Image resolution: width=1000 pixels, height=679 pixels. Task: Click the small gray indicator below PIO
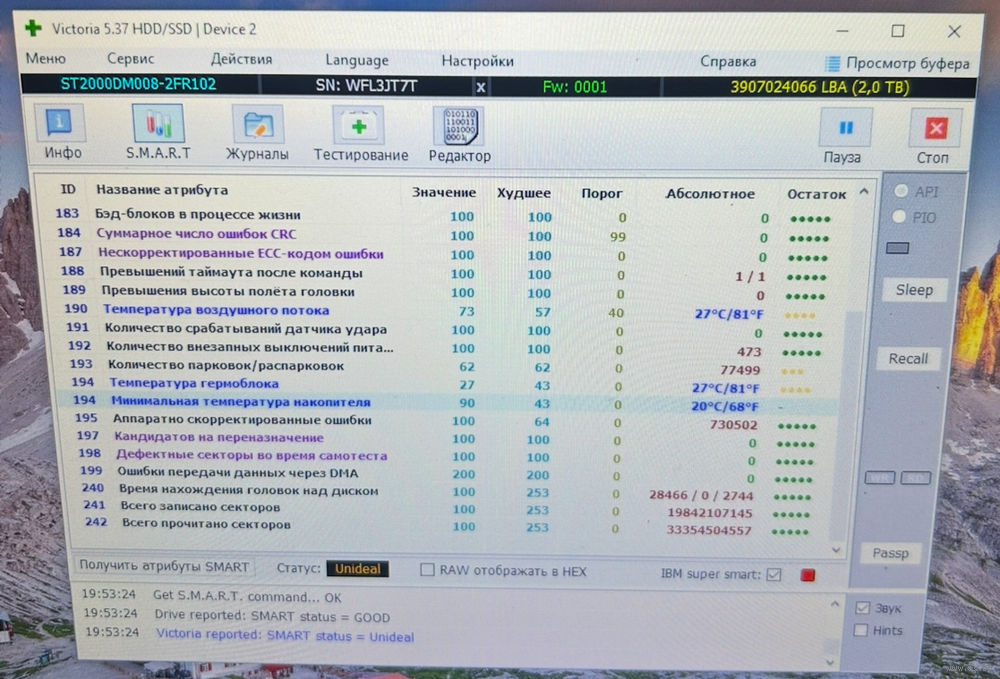897,248
